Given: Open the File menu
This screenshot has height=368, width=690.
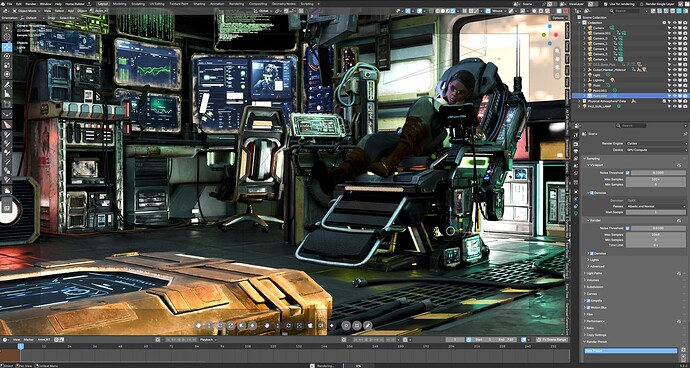Looking at the screenshot, I should point(10,4).
